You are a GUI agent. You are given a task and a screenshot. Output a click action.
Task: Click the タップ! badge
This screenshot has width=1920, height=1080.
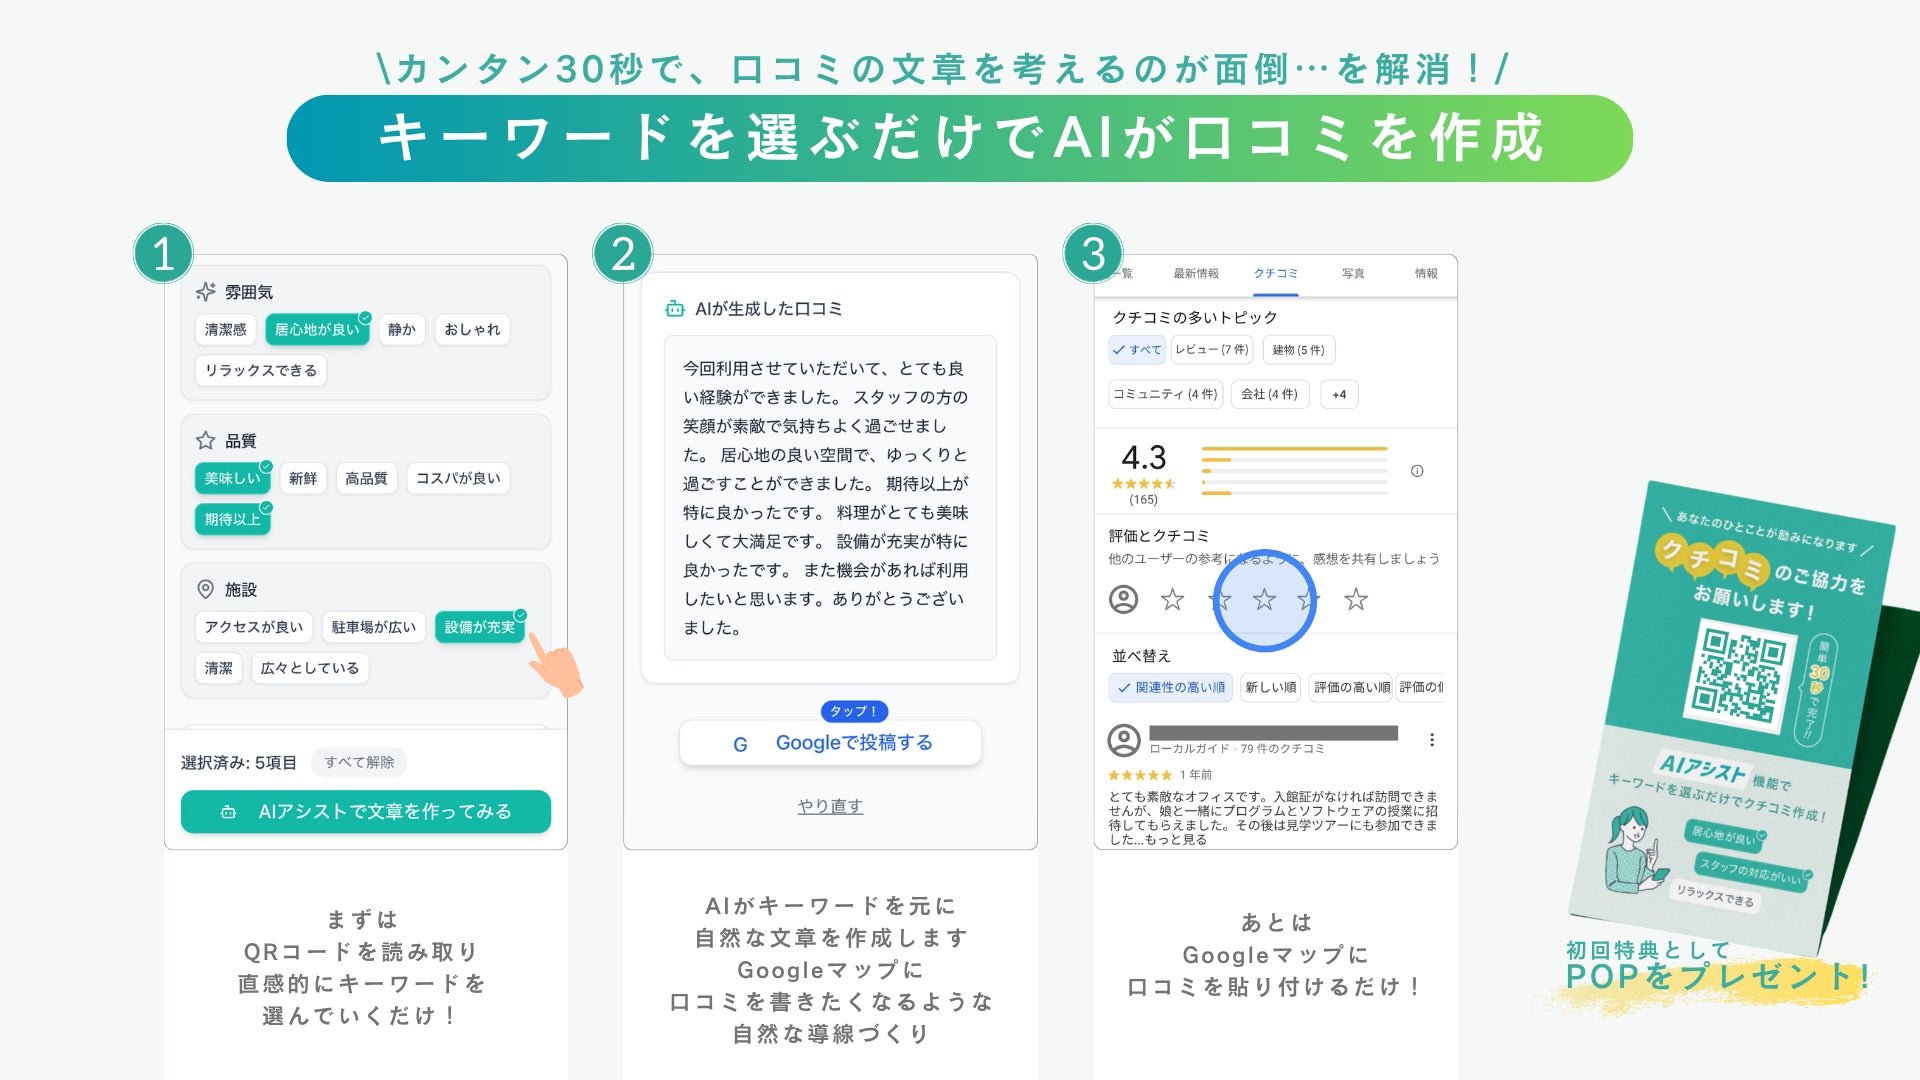click(854, 711)
